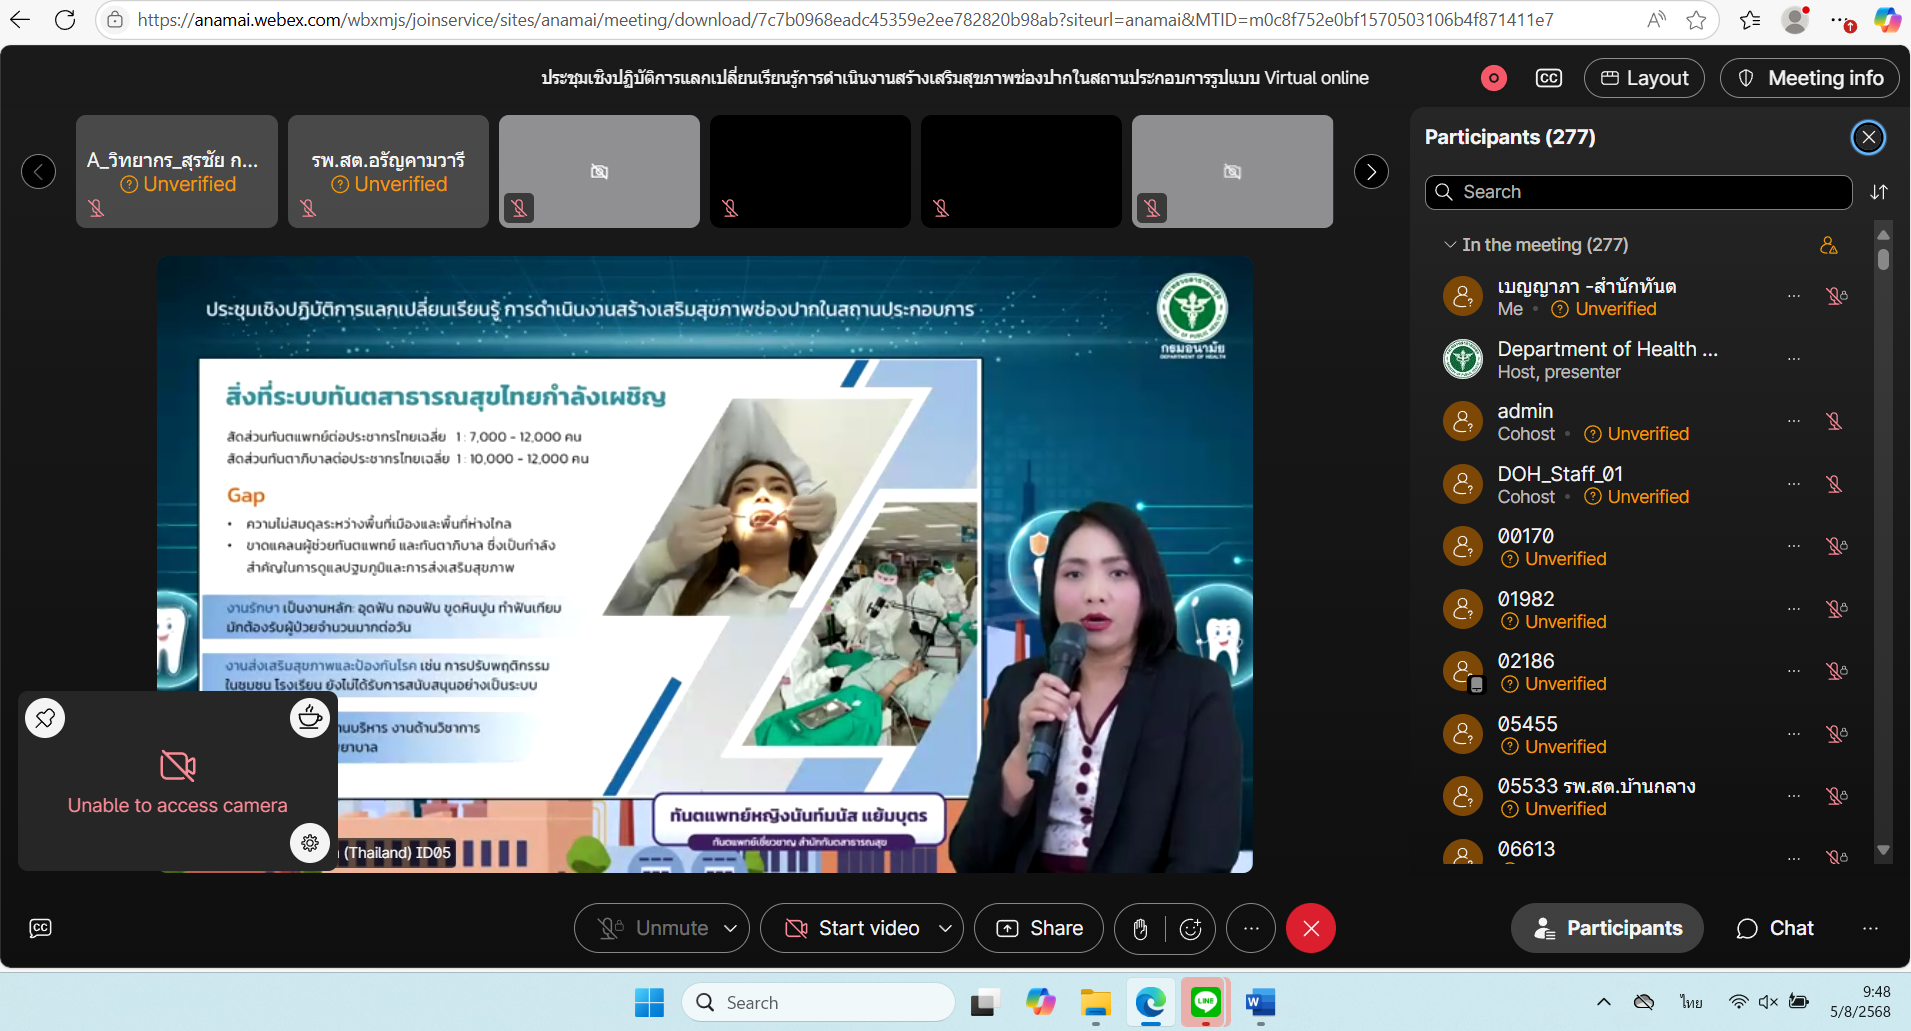Image resolution: width=1911 pixels, height=1031 pixels.
Task: Toggle Unmute microphone button
Action: pyautogui.click(x=652, y=929)
